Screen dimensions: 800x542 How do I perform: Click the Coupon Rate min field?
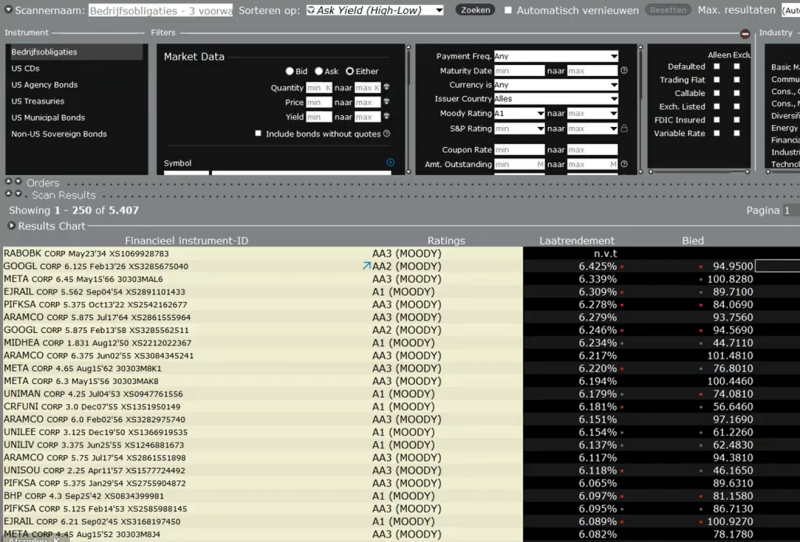click(x=519, y=150)
